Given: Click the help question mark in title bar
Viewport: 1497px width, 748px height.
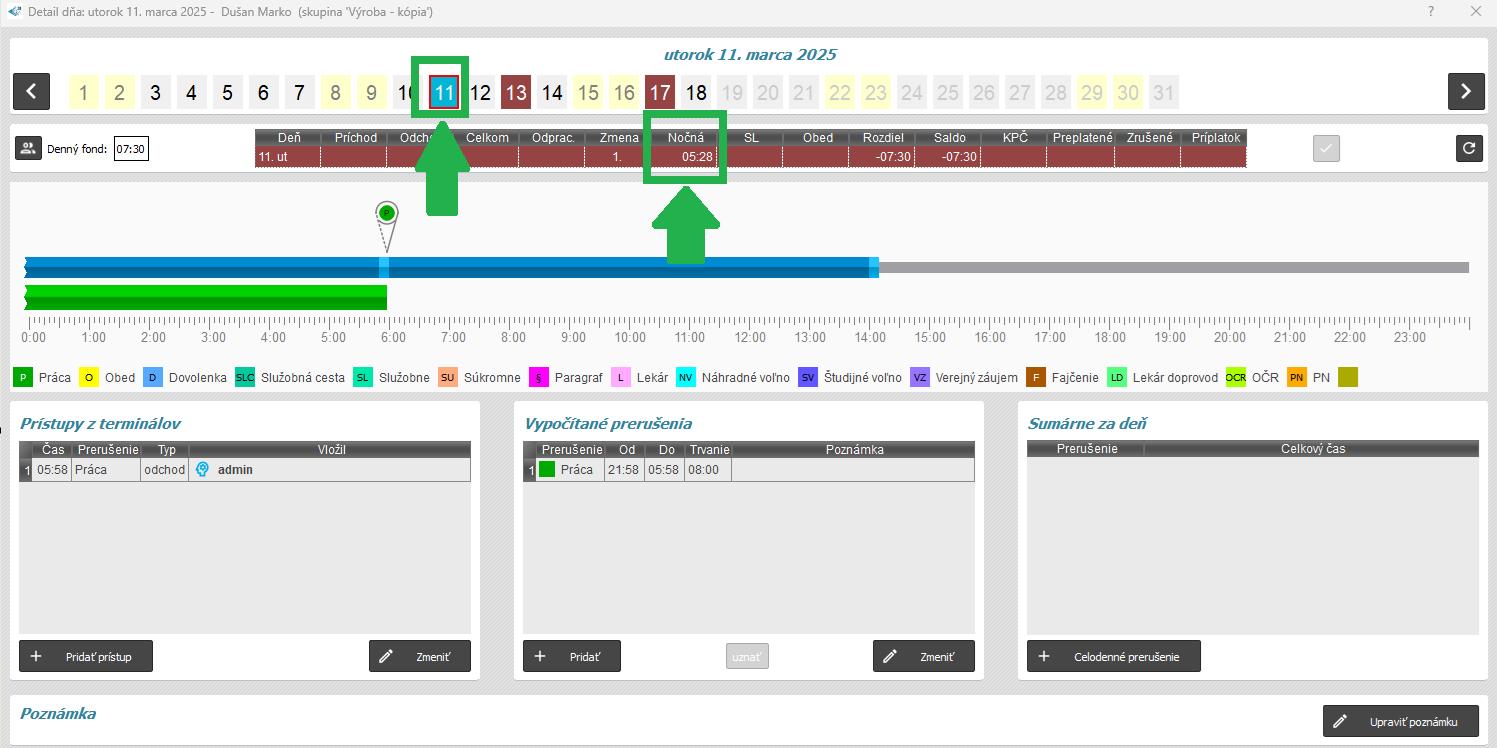Looking at the screenshot, I should 1431,12.
